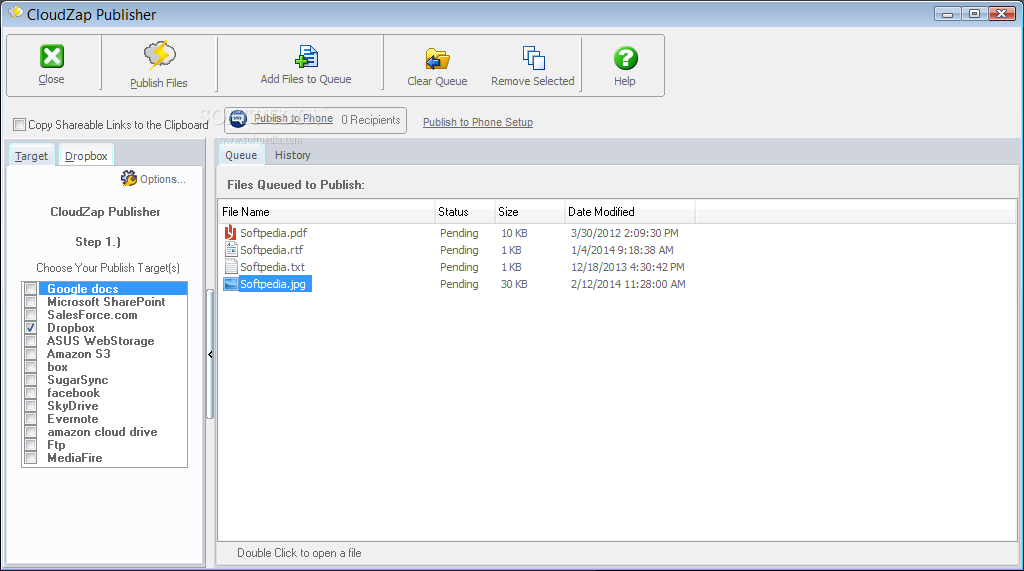Open Help via the green question icon

(626, 58)
